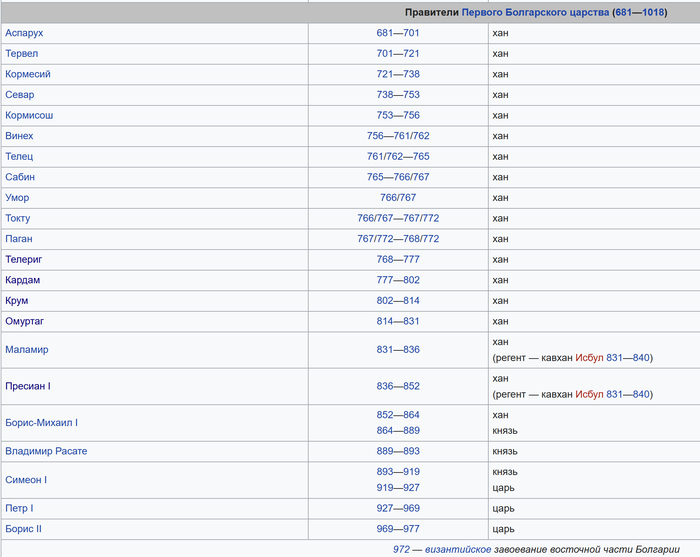Click the 766/767 dates link for Умор
The width and height of the screenshot is (700, 557).
pos(398,197)
